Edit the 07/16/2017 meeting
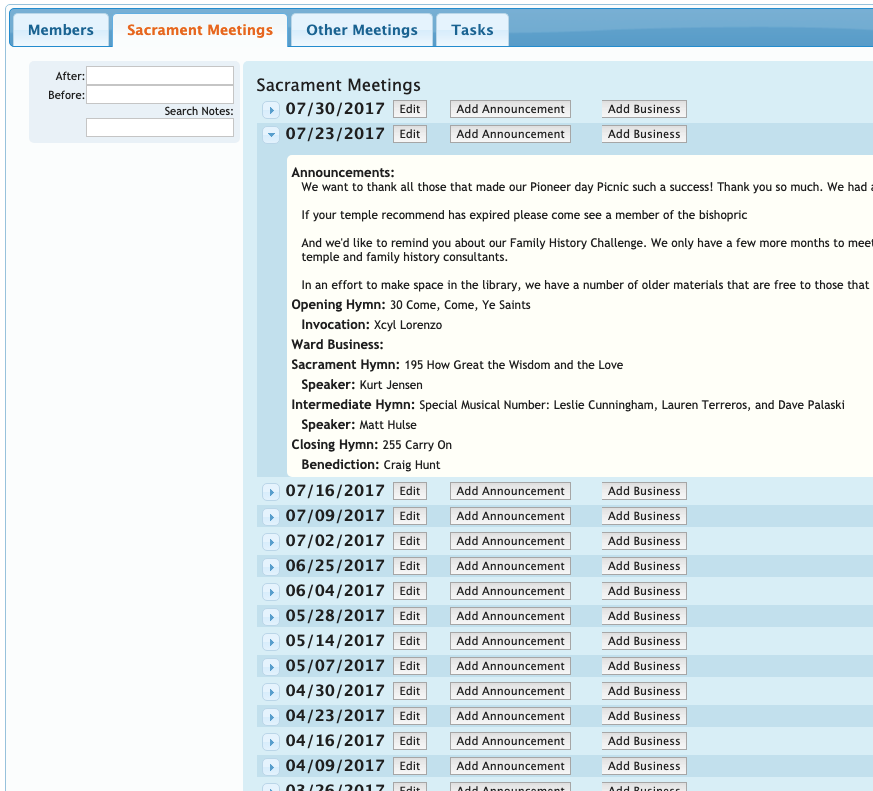 pyautogui.click(x=410, y=491)
